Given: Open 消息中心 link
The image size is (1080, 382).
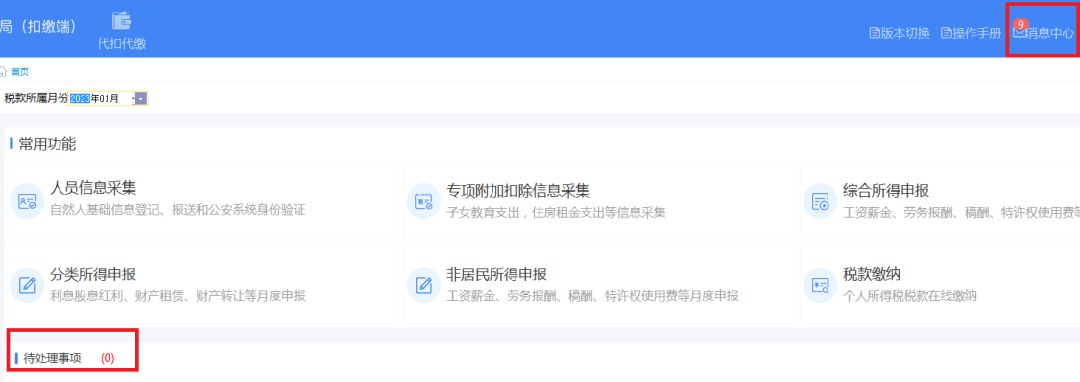Looking at the screenshot, I should 1049,33.
